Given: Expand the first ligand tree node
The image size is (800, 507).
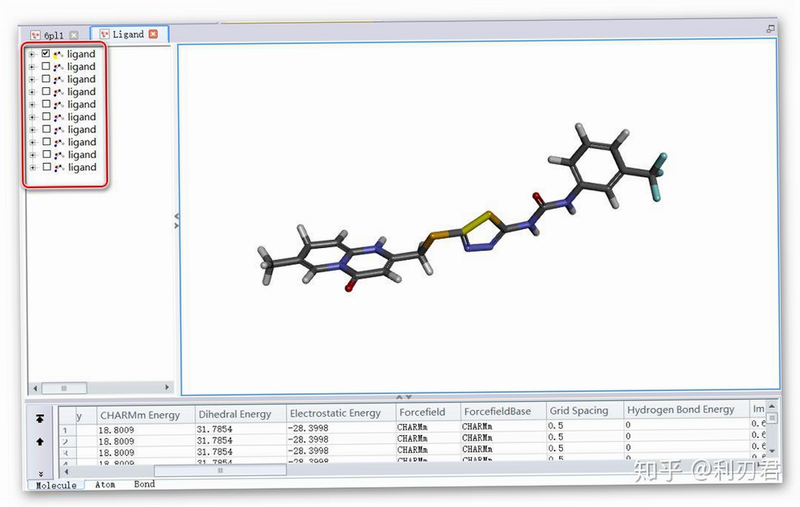Looking at the screenshot, I should point(32,54).
